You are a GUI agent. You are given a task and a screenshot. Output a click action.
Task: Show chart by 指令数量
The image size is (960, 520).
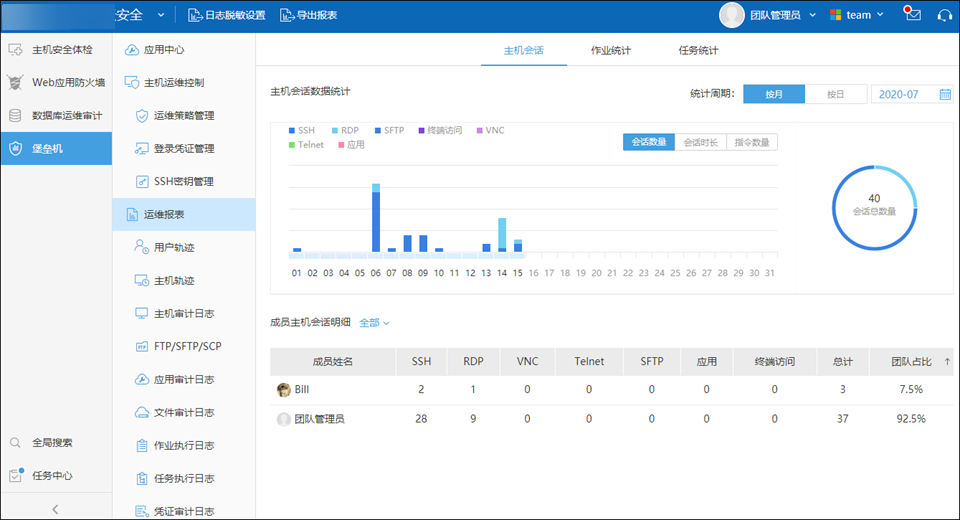752,142
